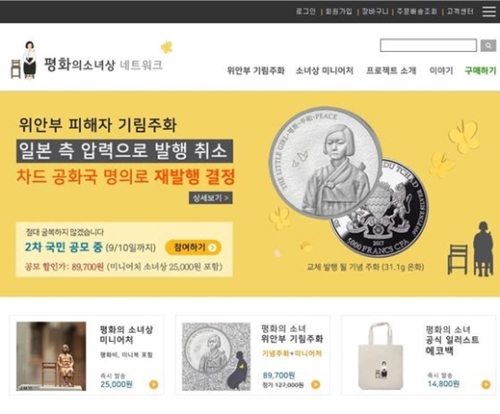Go to 구매하기 page

[480, 71]
